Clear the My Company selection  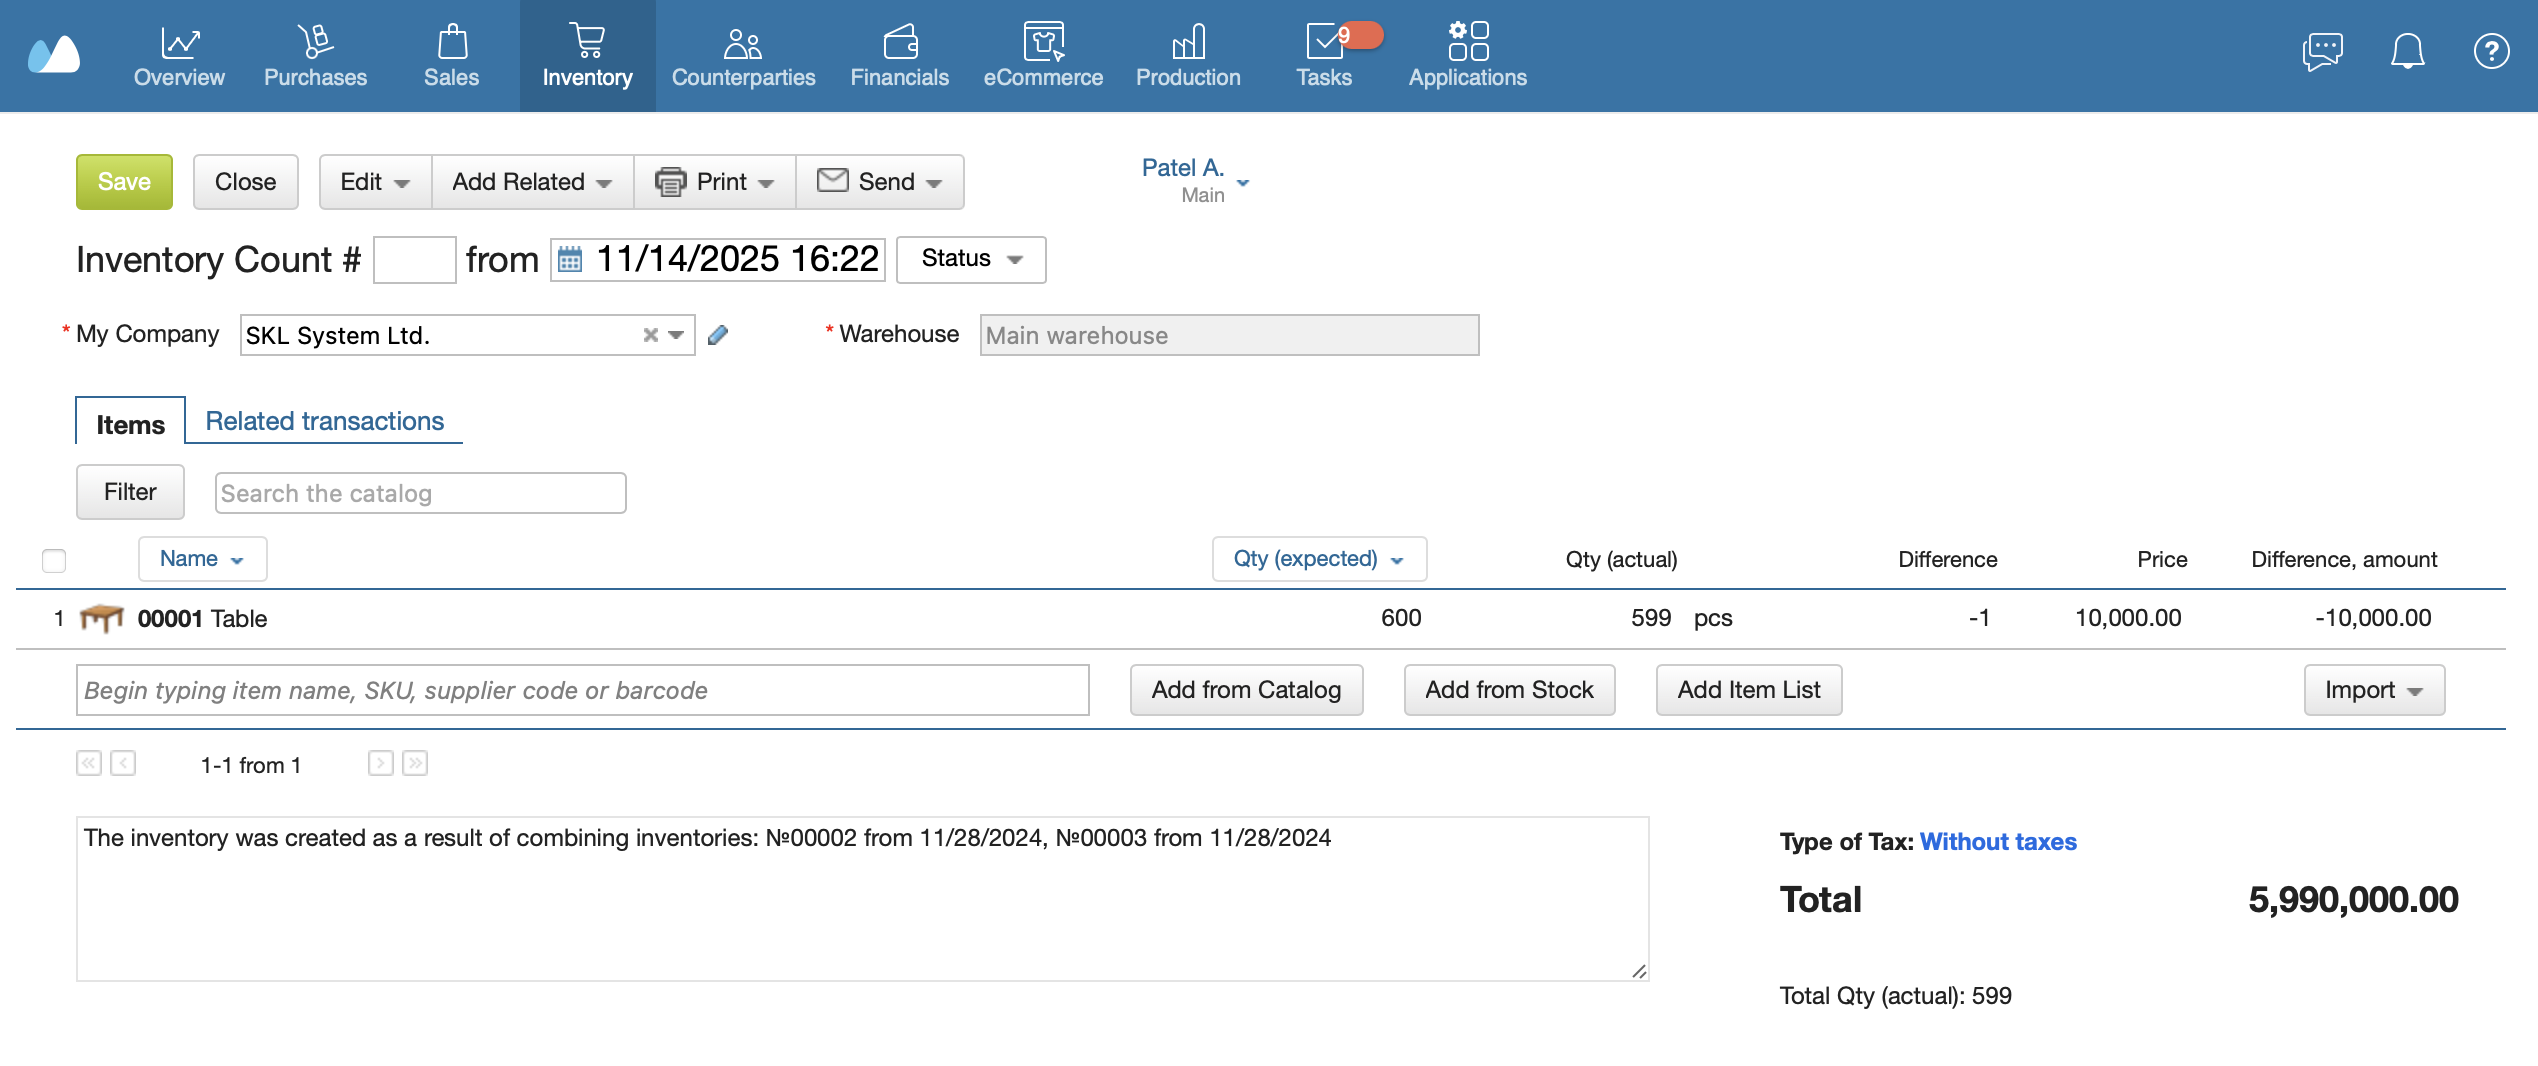651,335
